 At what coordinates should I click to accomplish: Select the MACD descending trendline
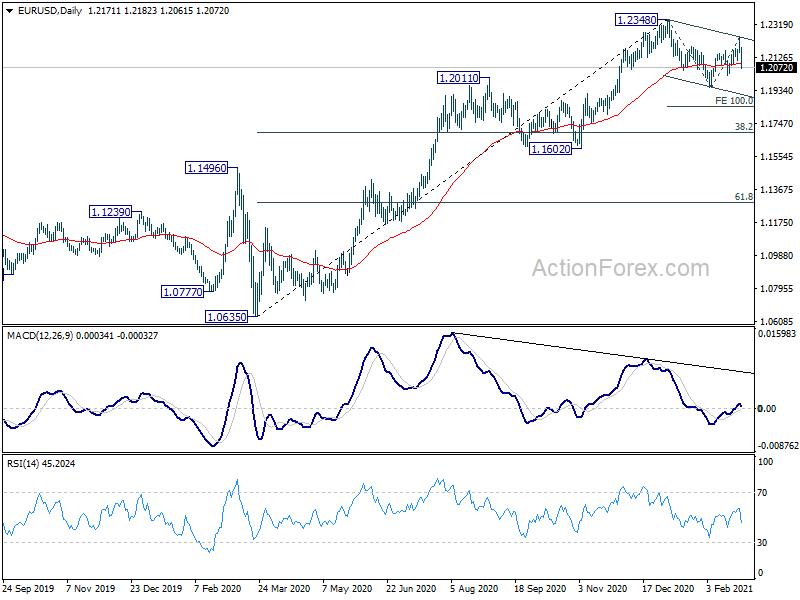604,353
